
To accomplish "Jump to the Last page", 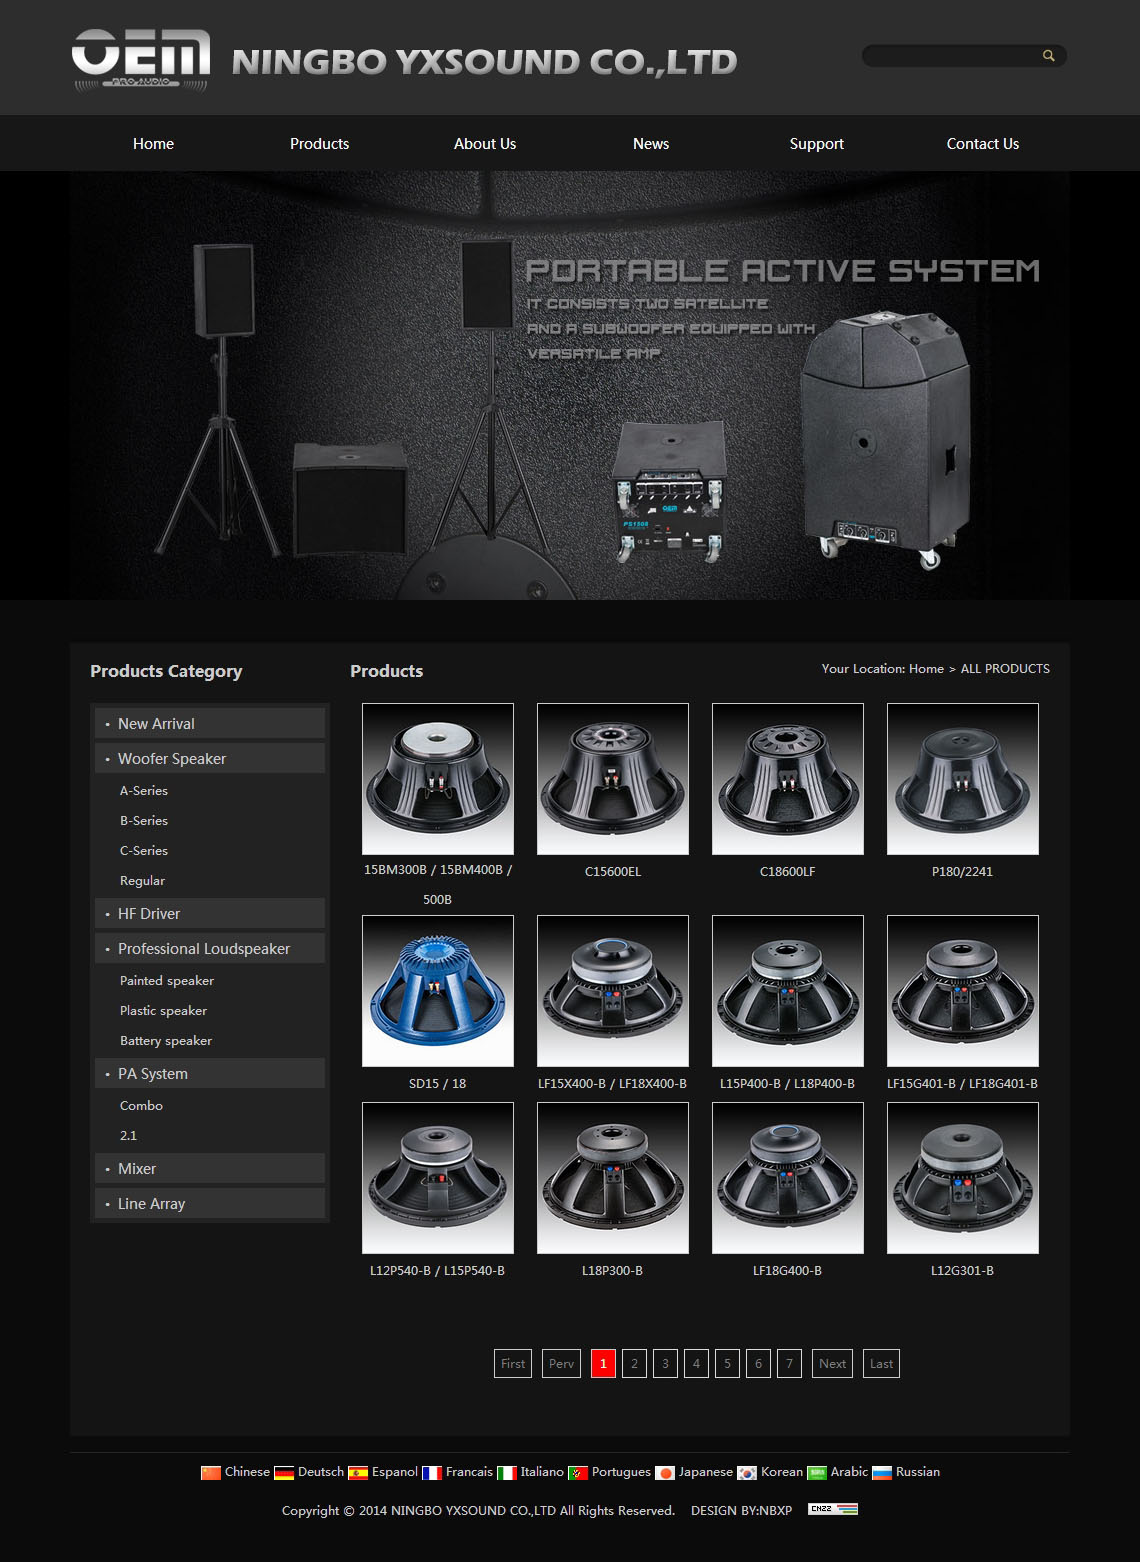I will 881,1363.
